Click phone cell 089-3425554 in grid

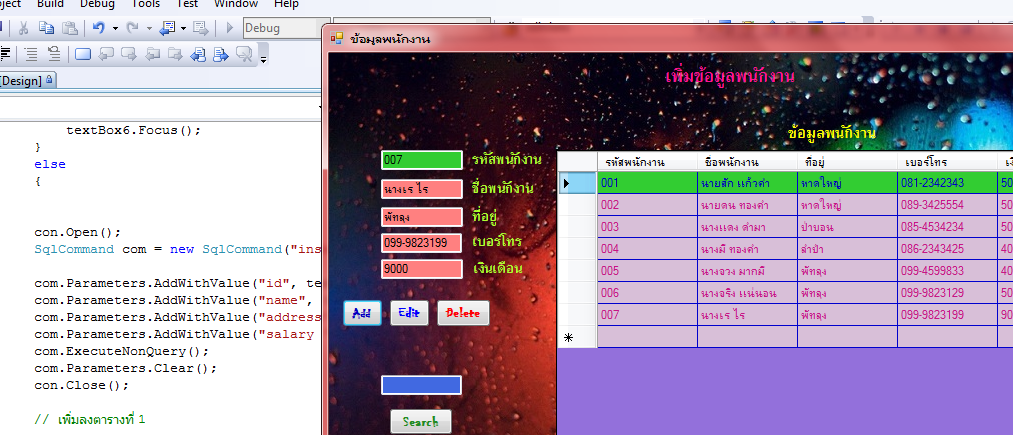[948, 205]
